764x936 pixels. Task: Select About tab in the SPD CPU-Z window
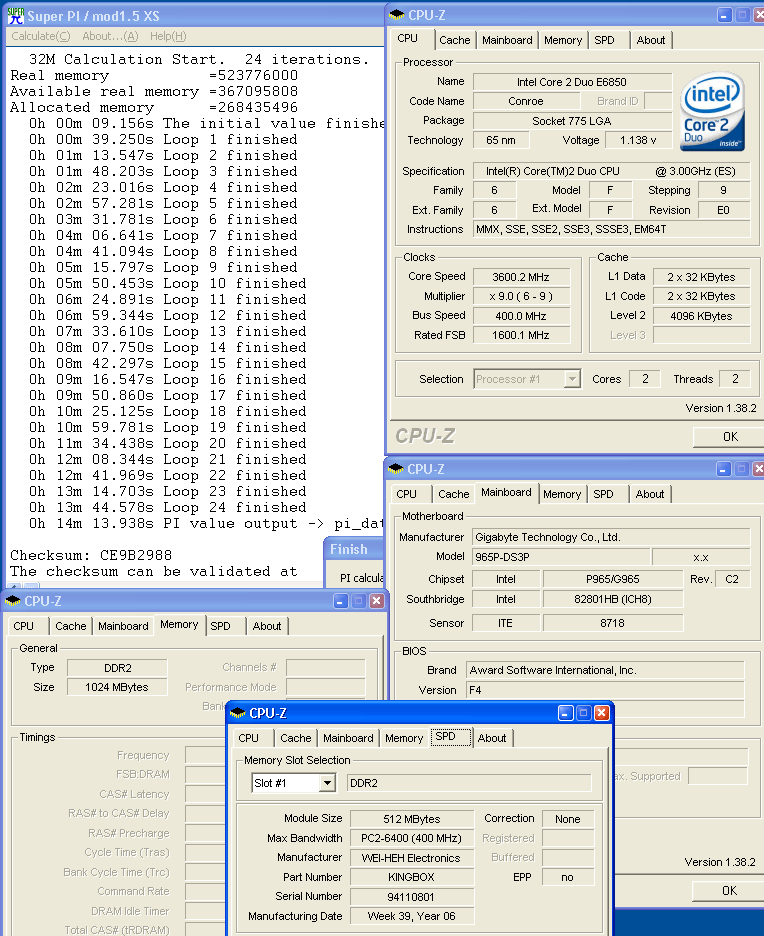pos(492,738)
